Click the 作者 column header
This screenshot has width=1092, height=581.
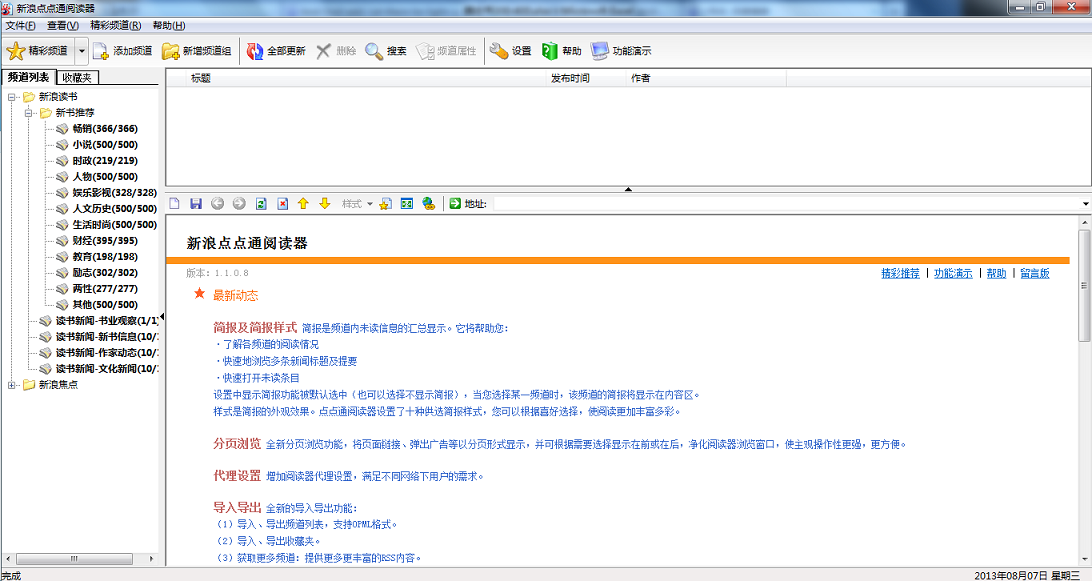tap(706, 78)
